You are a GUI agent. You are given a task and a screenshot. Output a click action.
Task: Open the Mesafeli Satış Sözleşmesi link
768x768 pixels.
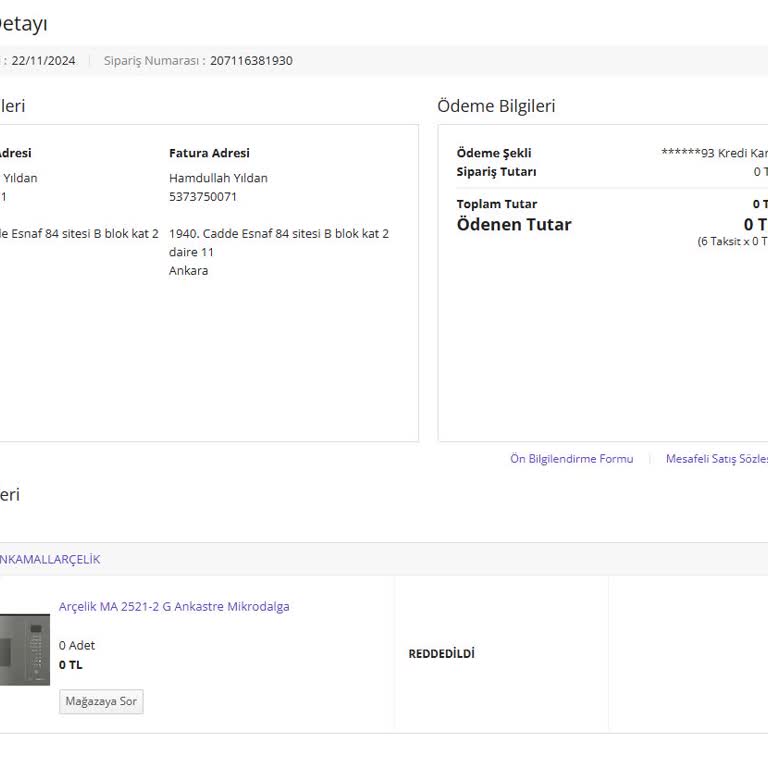click(x=716, y=459)
